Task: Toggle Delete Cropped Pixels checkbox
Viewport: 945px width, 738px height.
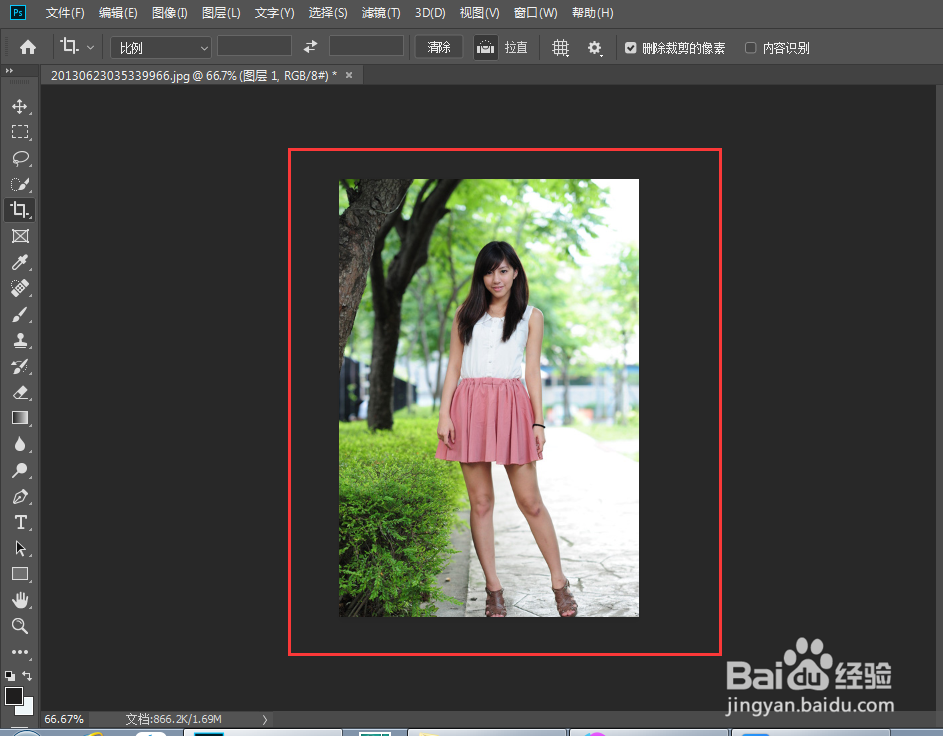Action: (x=630, y=48)
